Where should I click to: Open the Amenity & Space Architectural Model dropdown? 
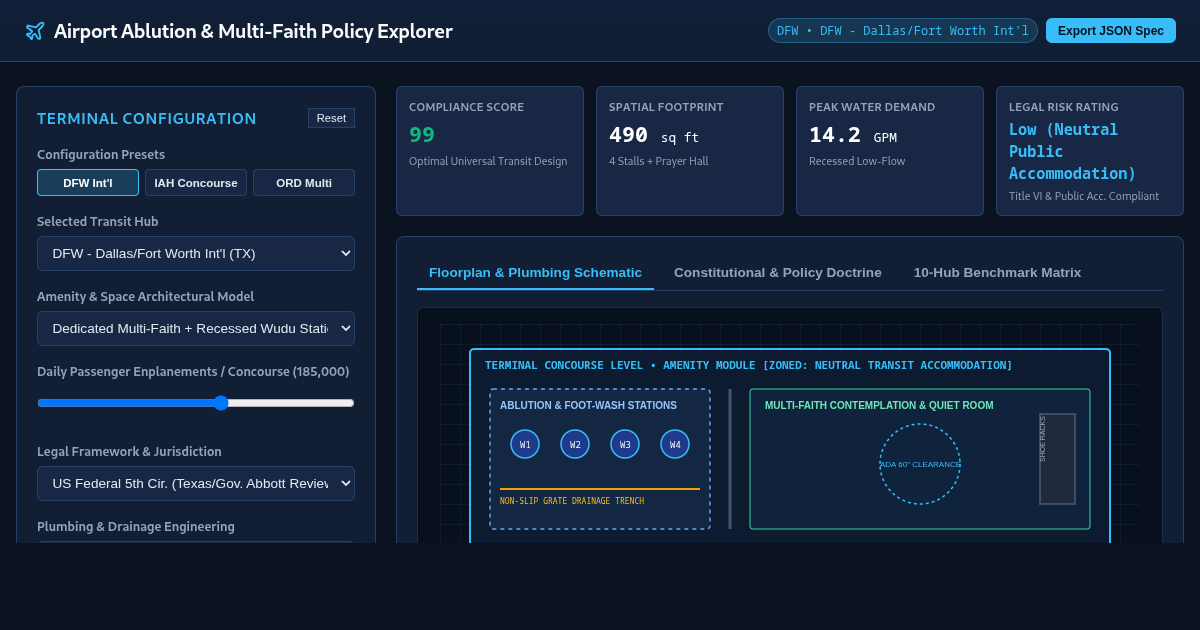click(196, 329)
